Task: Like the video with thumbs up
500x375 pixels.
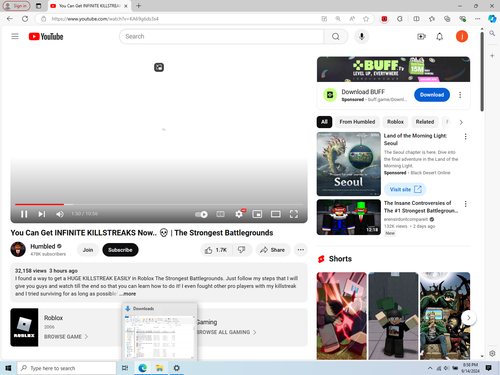Action: click(x=216, y=250)
